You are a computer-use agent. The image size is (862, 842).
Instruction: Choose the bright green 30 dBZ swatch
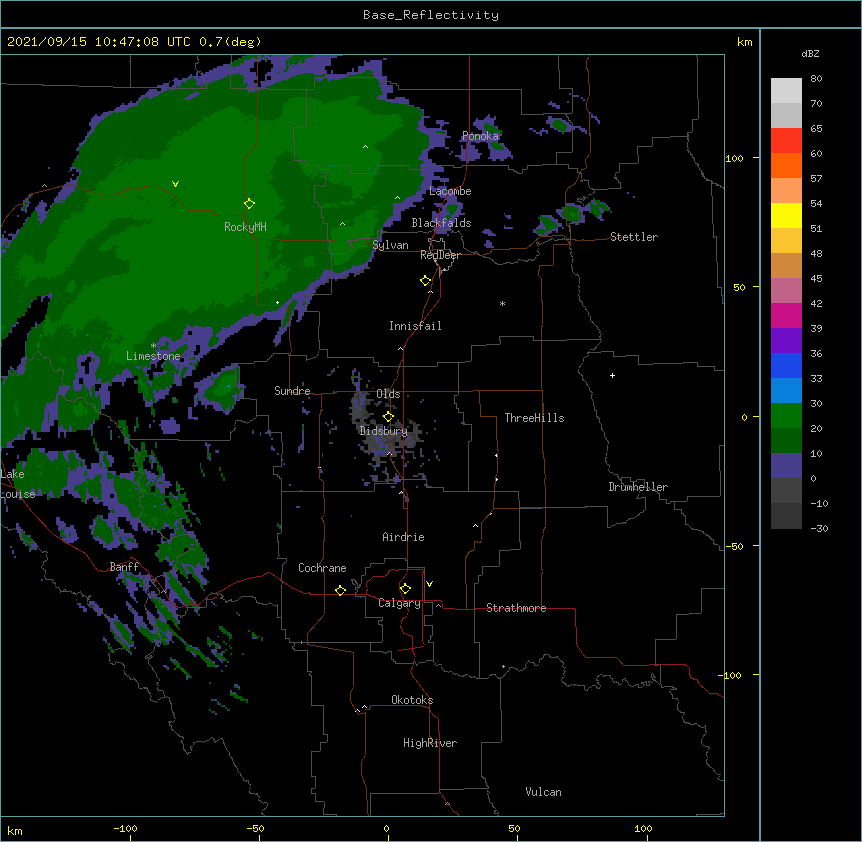click(x=786, y=416)
